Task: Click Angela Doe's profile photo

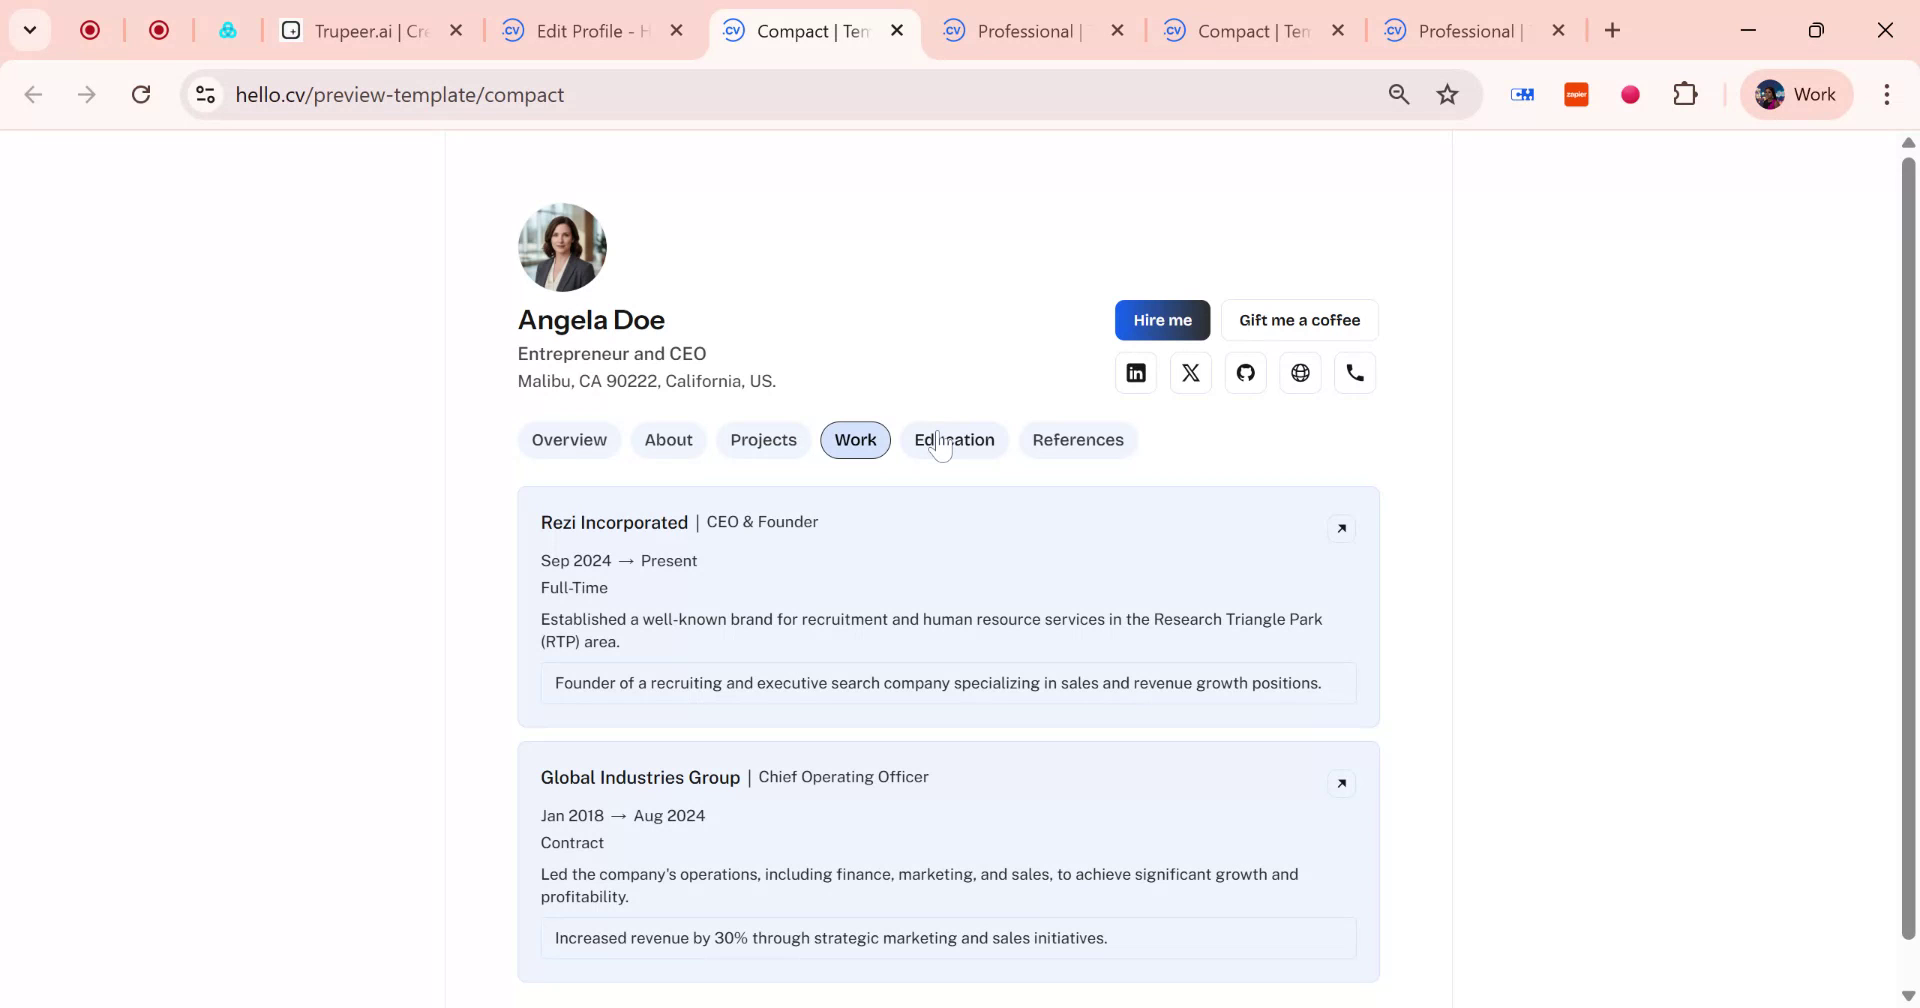Action: pyautogui.click(x=561, y=247)
